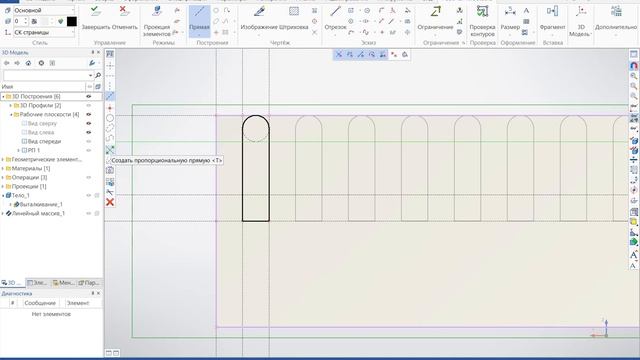Image resolution: width=640 pixels, height=360 pixels.
Task: Click the Отменить (cancel) red X icon
Action: pyautogui.click(x=124, y=11)
